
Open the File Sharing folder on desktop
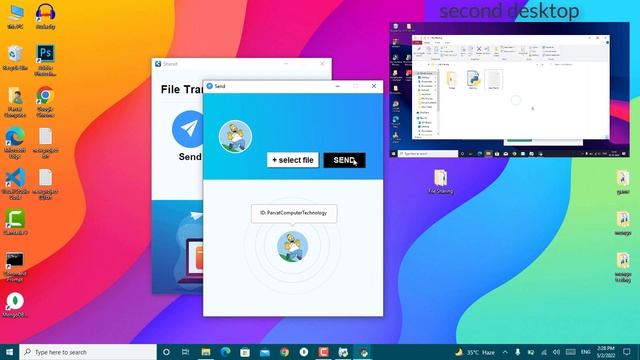(440, 182)
